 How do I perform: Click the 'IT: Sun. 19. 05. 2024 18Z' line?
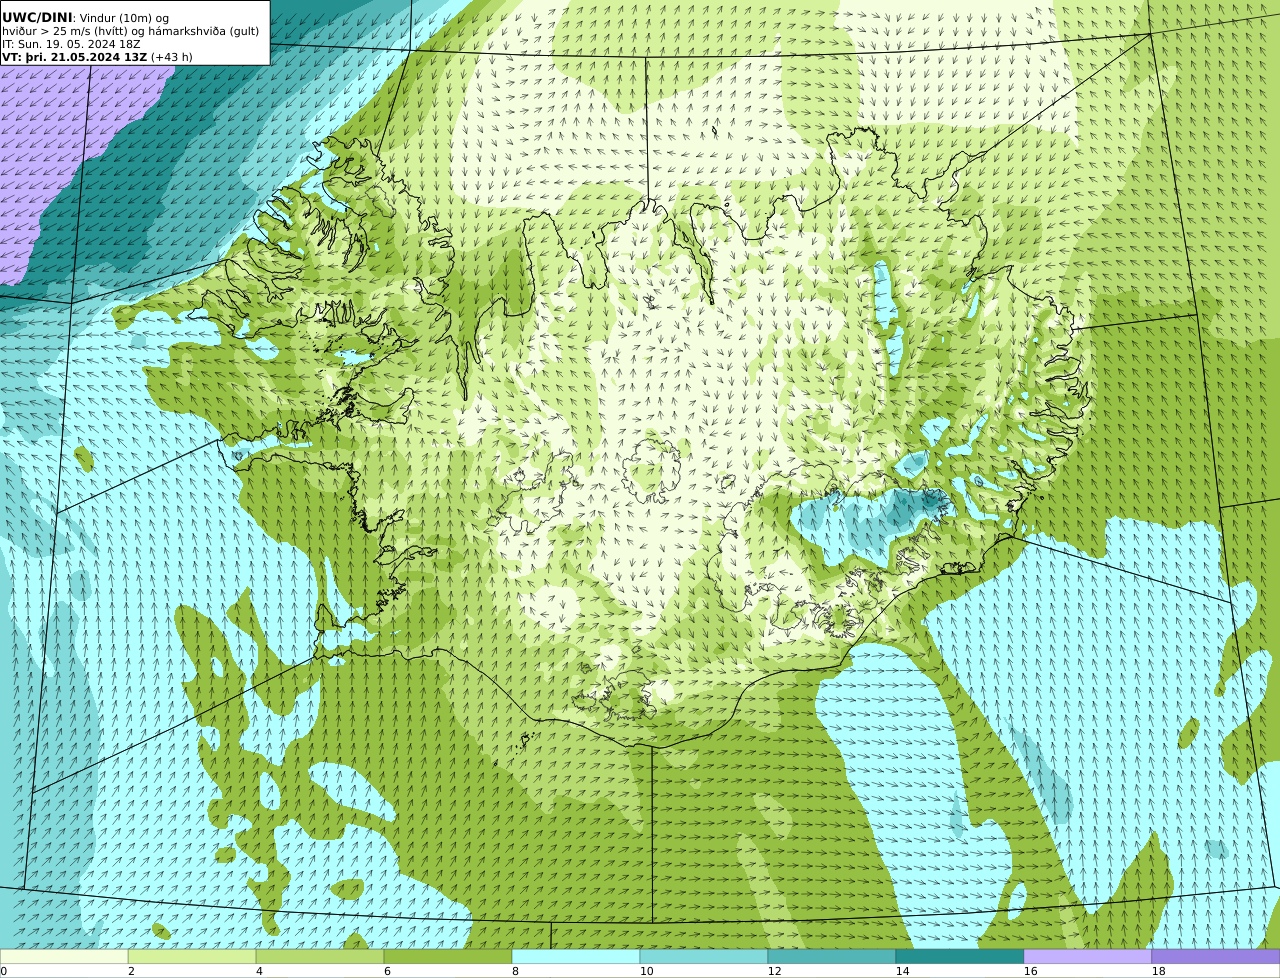pos(71,44)
